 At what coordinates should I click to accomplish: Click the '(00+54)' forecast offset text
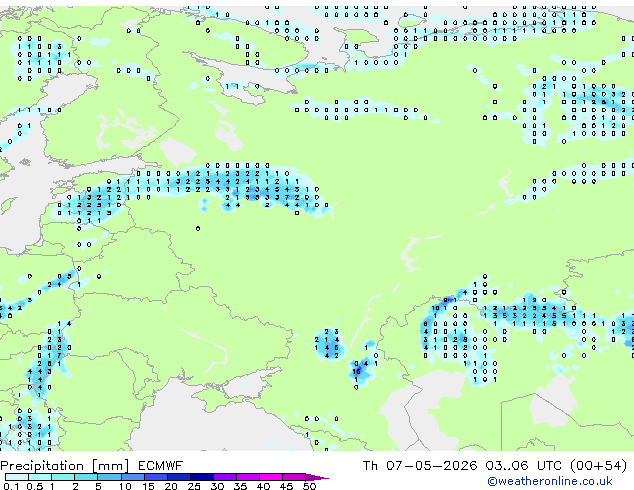[x=598, y=466]
